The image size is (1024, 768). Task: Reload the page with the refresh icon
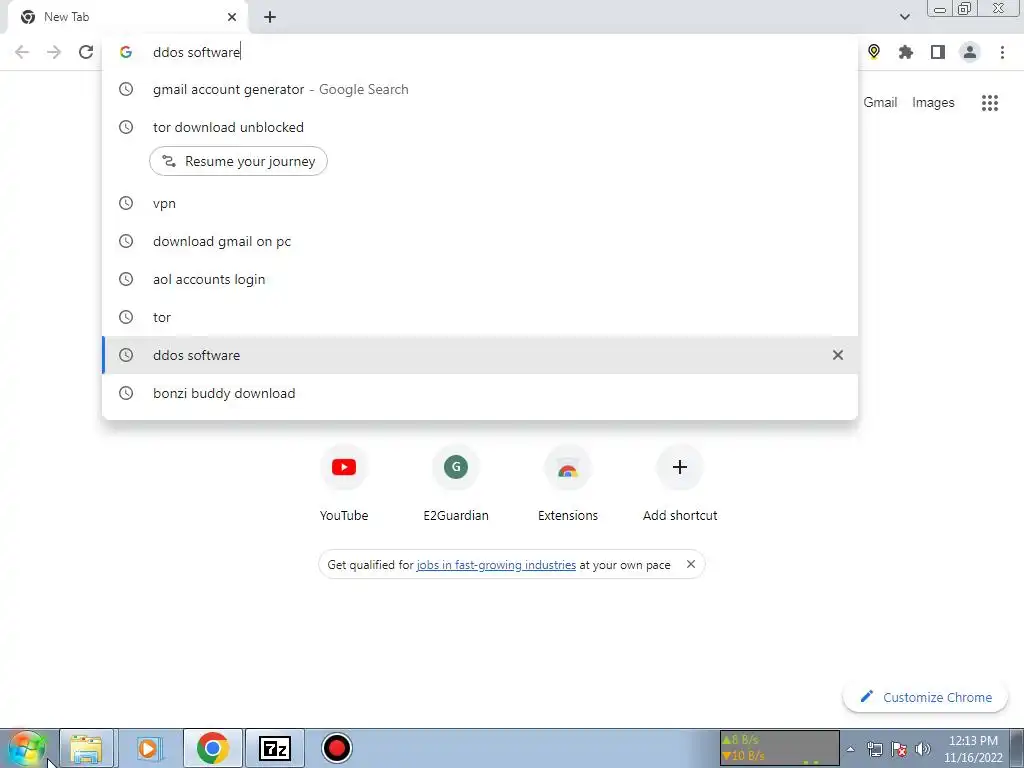click(x=86, y=52)
